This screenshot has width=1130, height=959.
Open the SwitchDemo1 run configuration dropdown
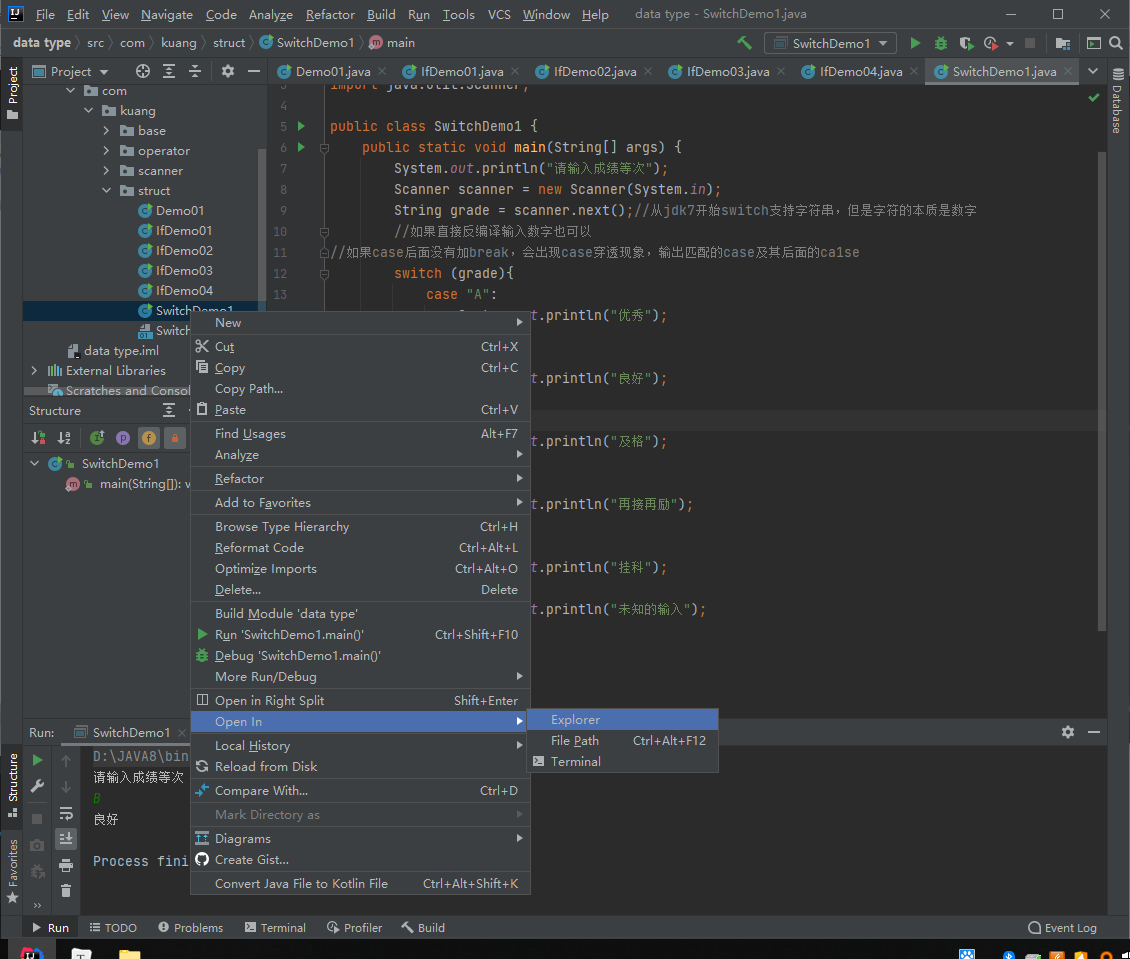(x=830, y=43)
